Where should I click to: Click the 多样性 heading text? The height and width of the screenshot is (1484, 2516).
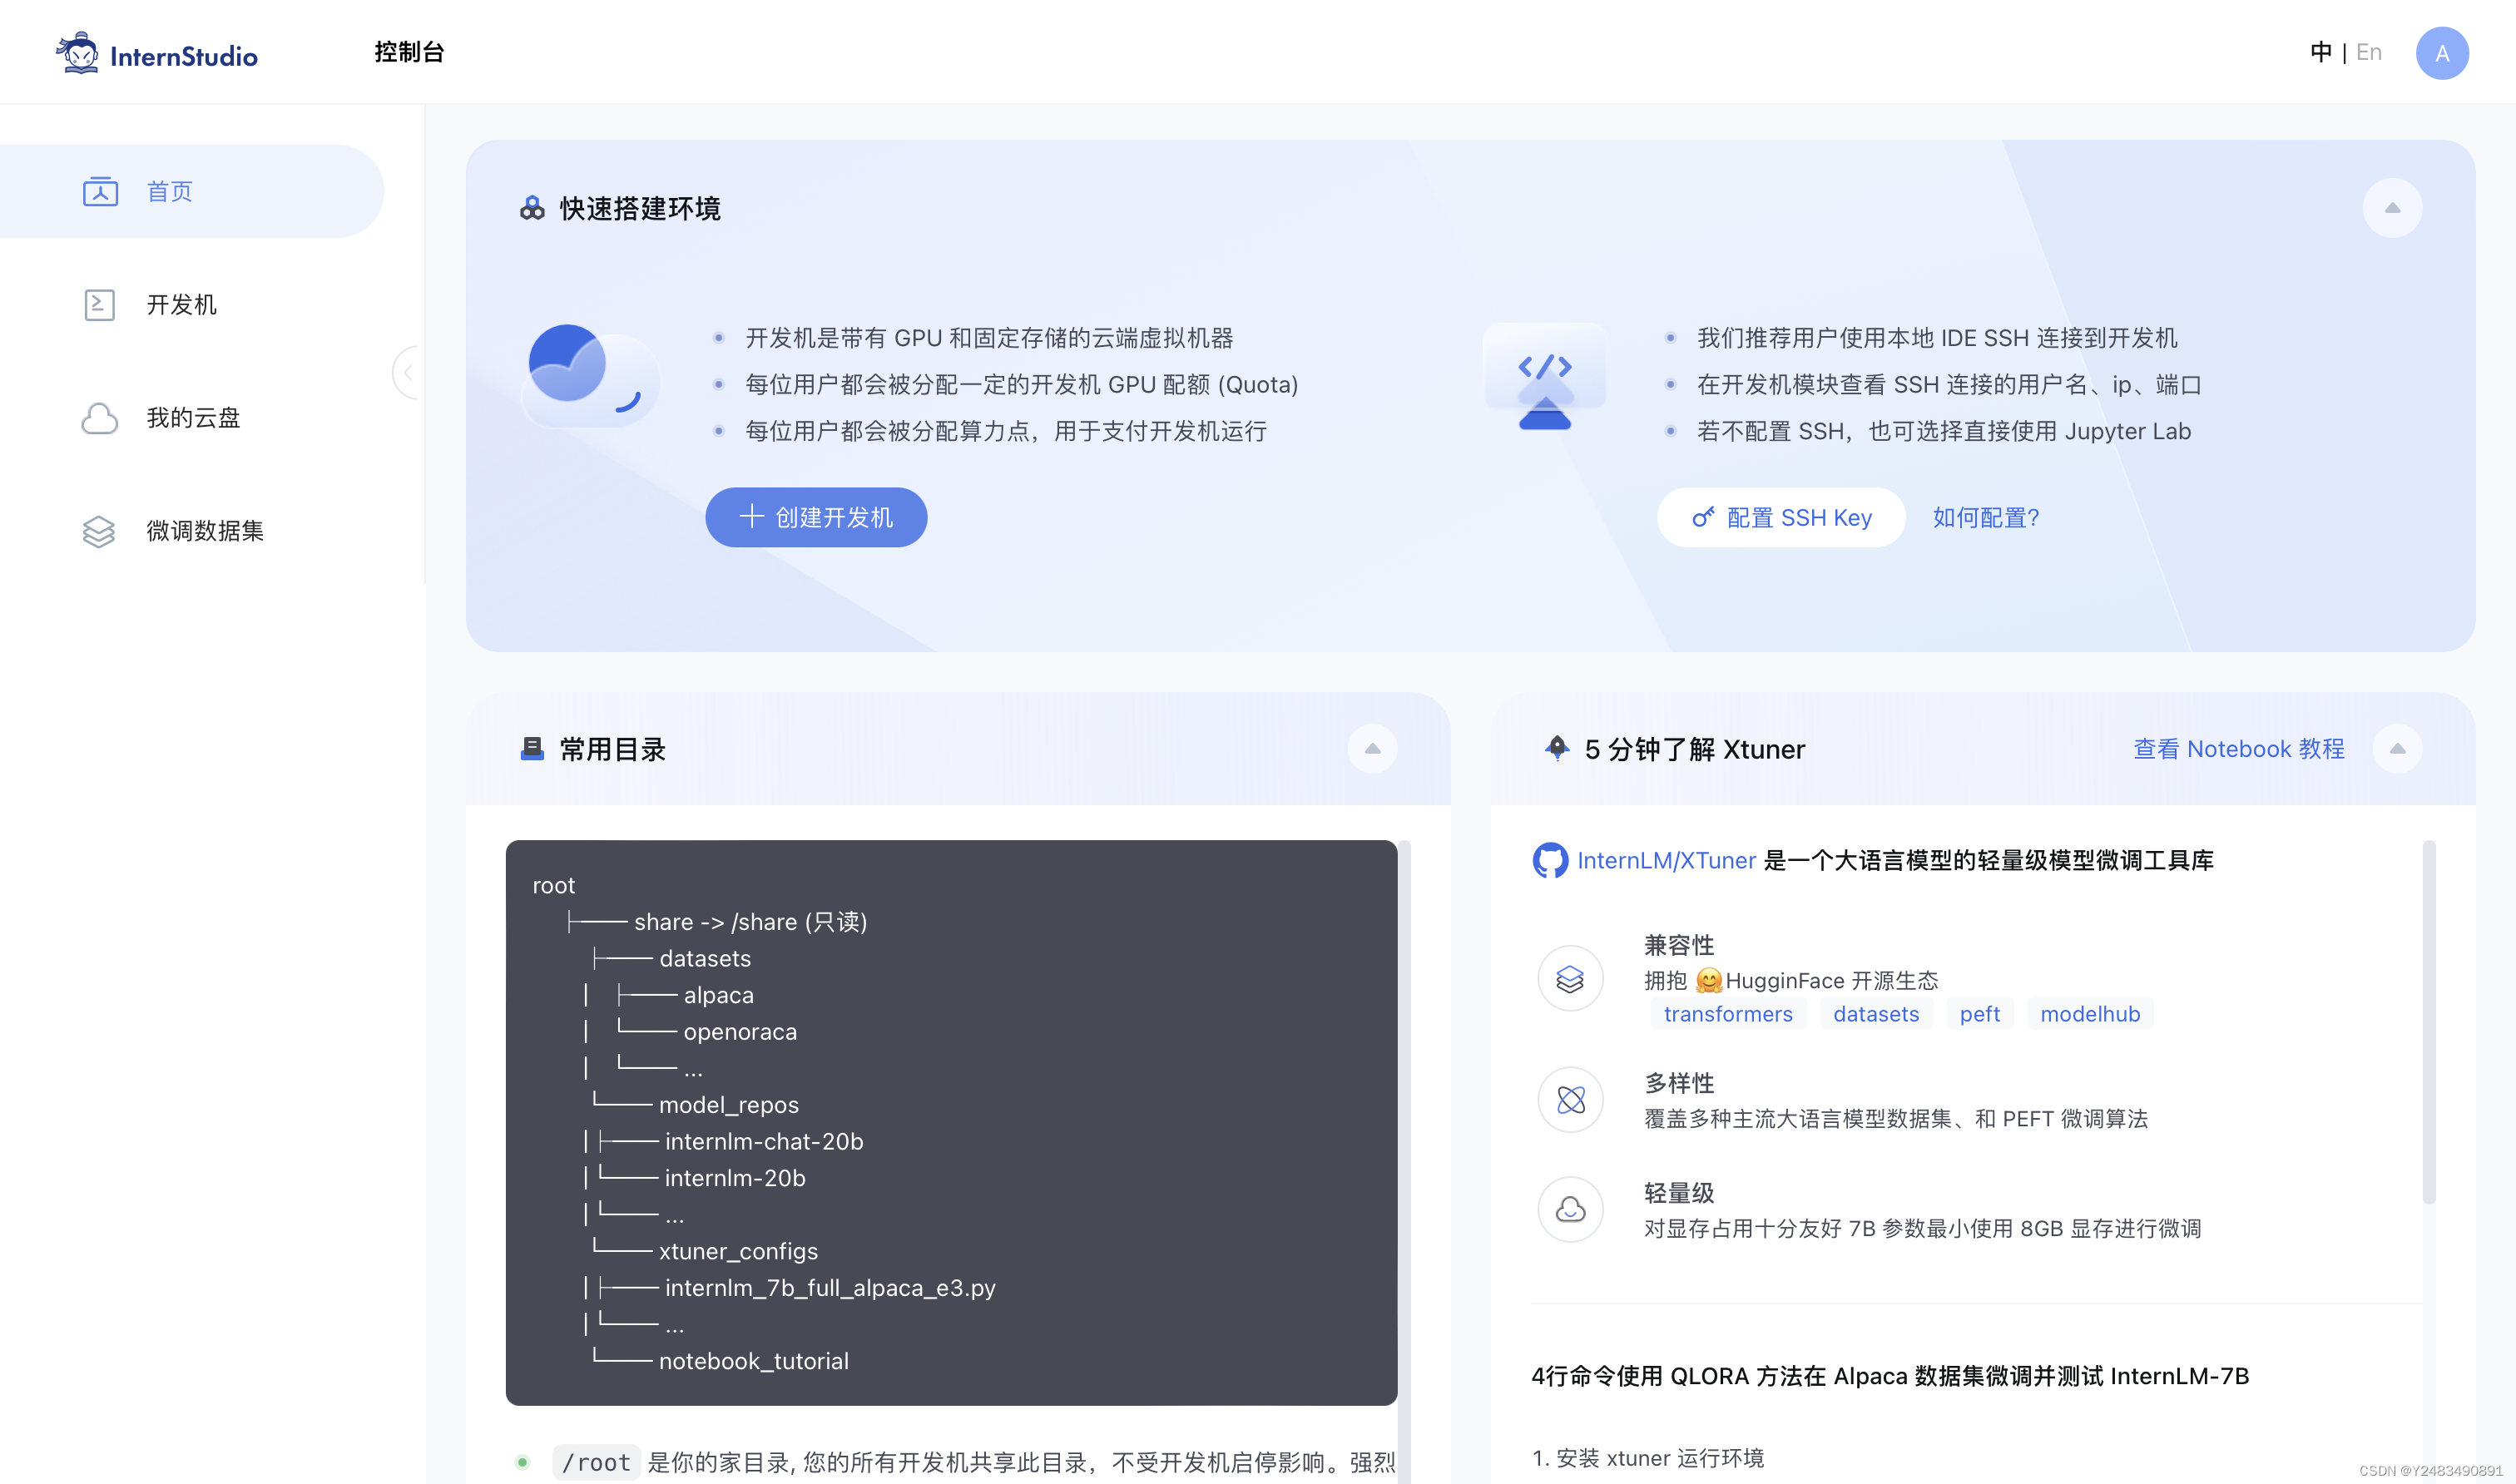pyautogui.click(x=1679, y=1082)
